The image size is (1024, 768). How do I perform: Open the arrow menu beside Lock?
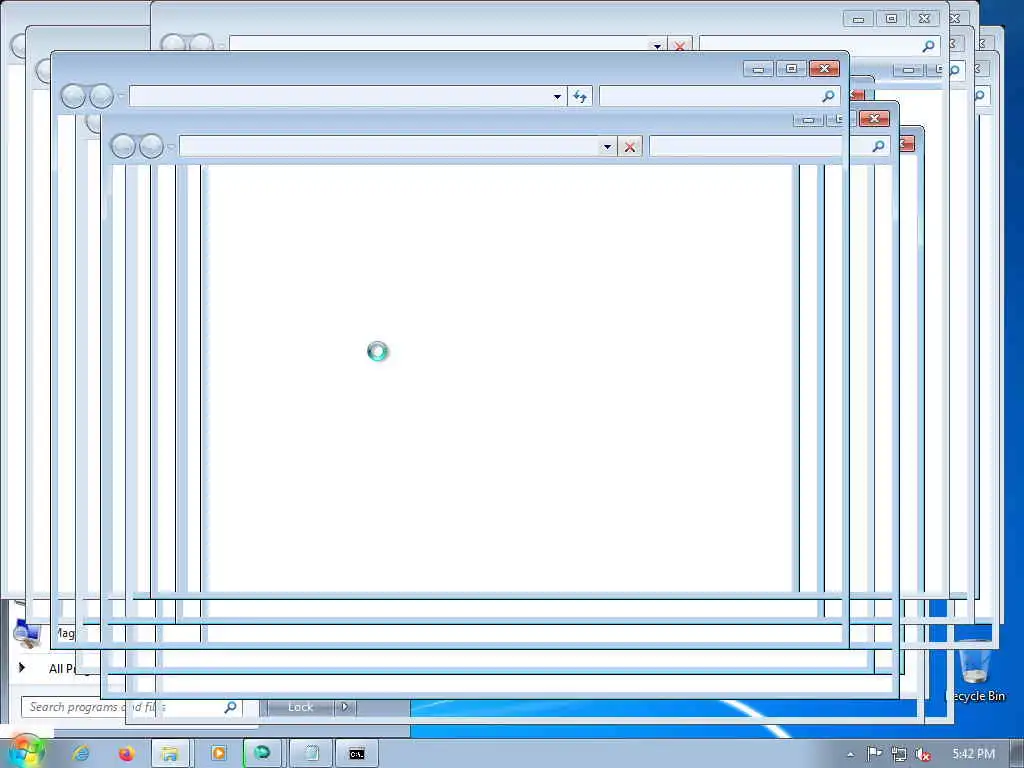pyautogui.click(x=345, y=707)
